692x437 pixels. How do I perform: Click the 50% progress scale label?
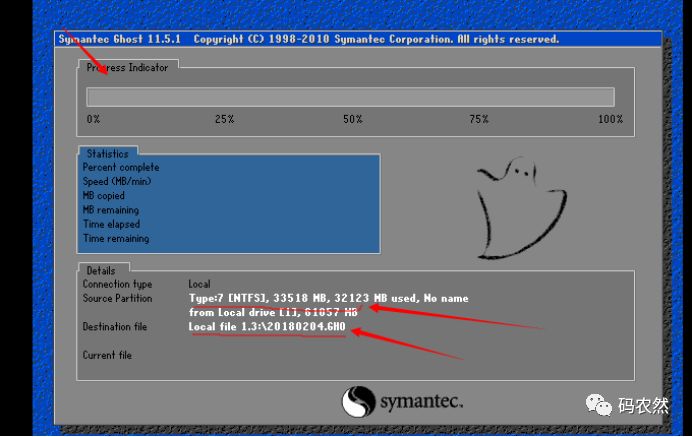[x=353, y=119]
